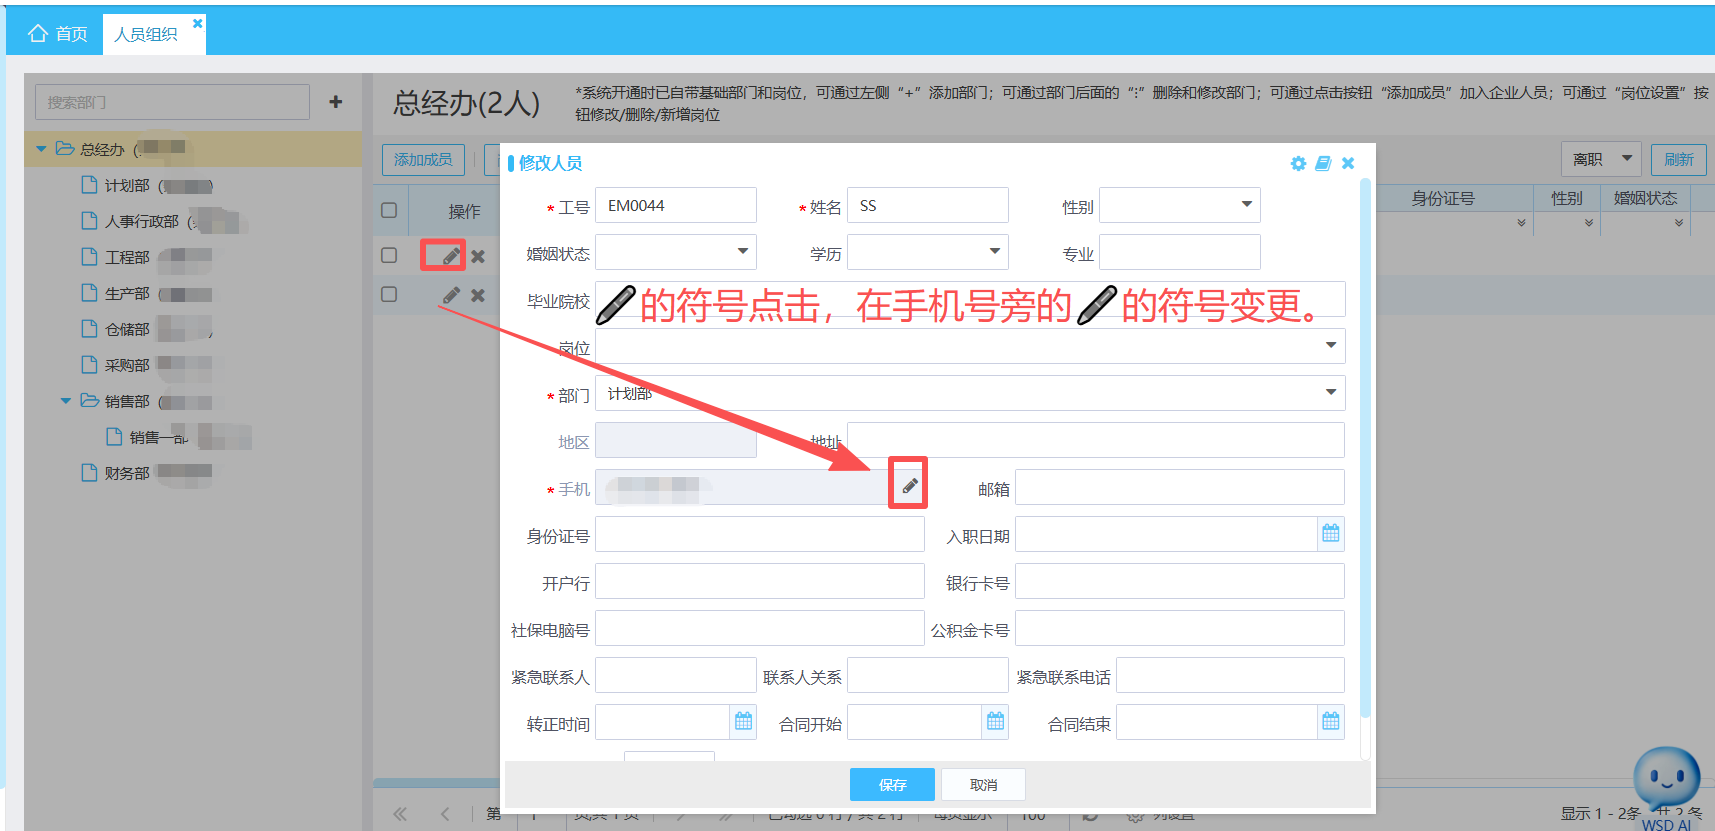Open the WSD AI assistant bubble

point(1666,779)
